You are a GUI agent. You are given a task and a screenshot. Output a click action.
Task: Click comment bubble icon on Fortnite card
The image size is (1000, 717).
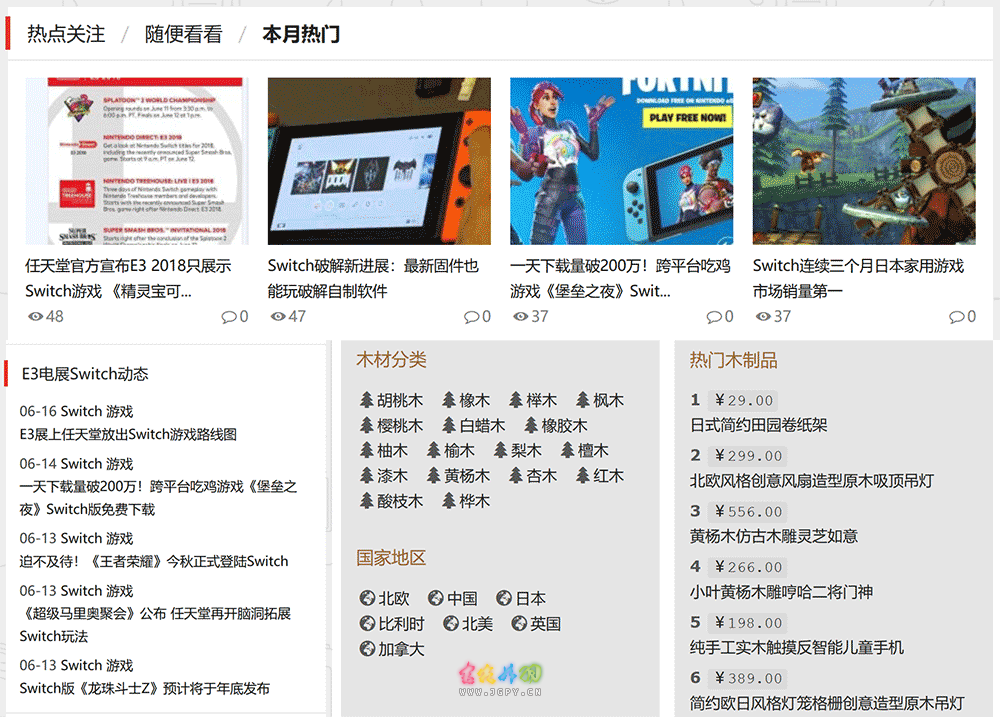(714, 317)
